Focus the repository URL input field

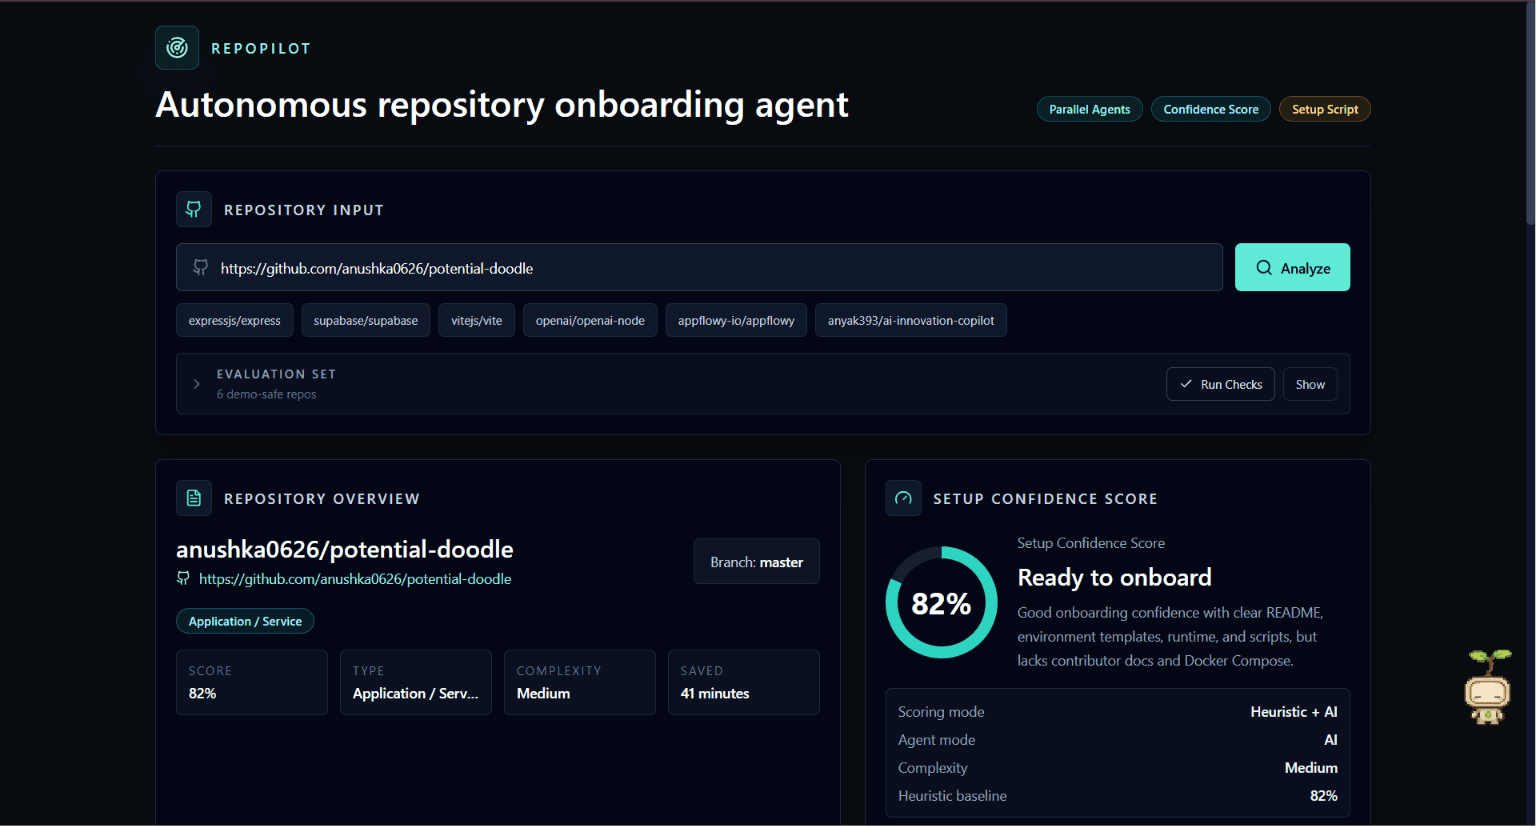click(699, 267)
